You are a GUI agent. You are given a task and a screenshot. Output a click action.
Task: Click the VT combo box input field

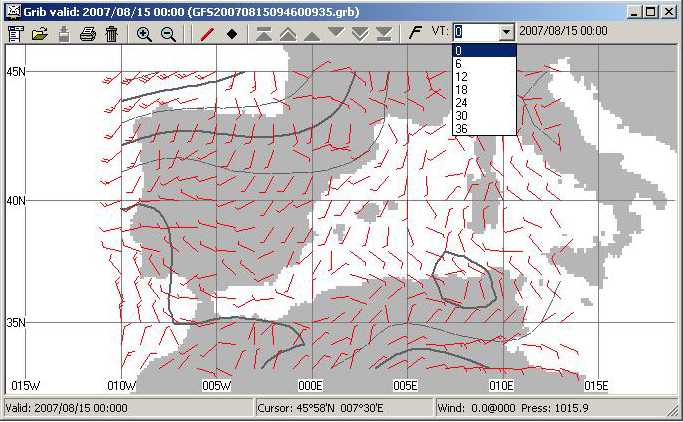[475, 32]
